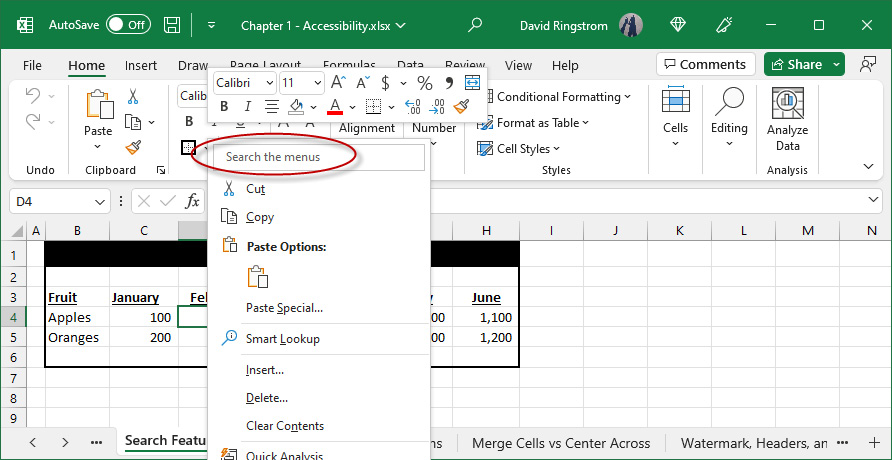Click the Borders icon in ribbon
892x460 pixels.
tap(188, 147)
